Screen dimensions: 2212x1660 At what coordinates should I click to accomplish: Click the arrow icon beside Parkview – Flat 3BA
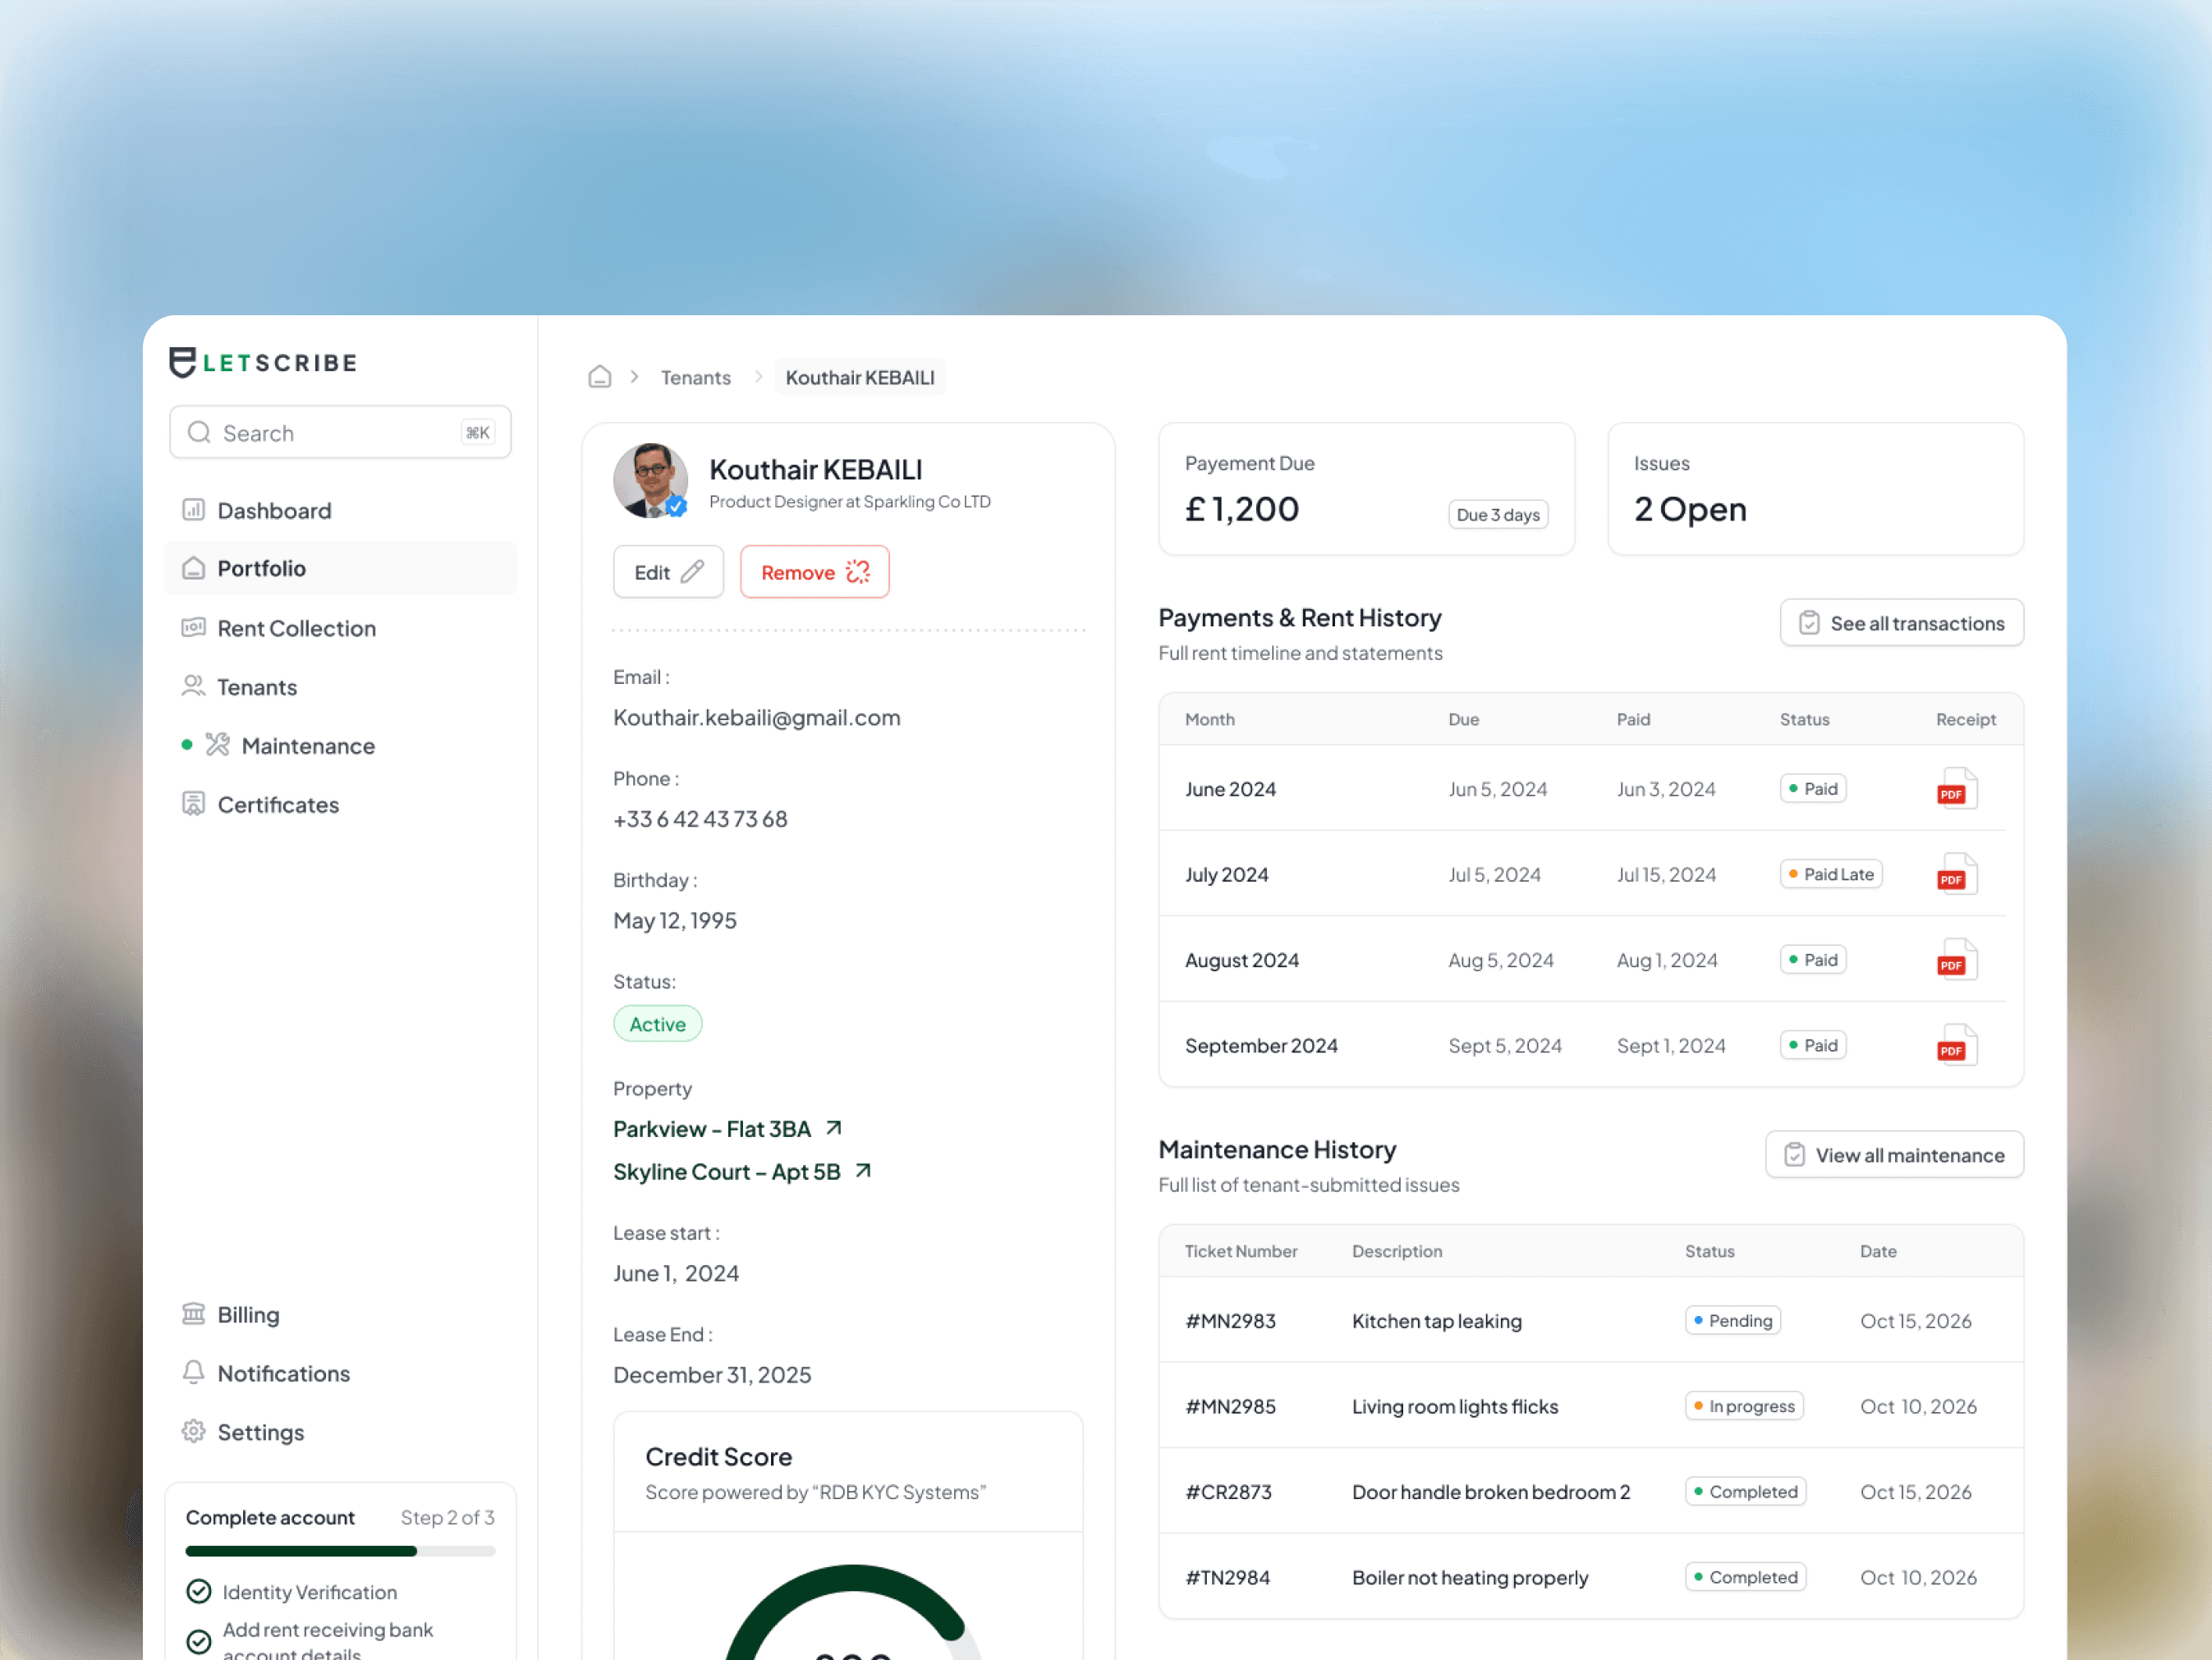click(x=834, y=1128)
